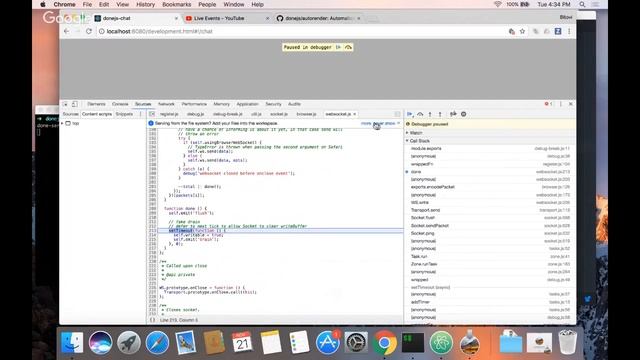
Task: Open the socket.js file tab
Action: (x=279, y=114)
